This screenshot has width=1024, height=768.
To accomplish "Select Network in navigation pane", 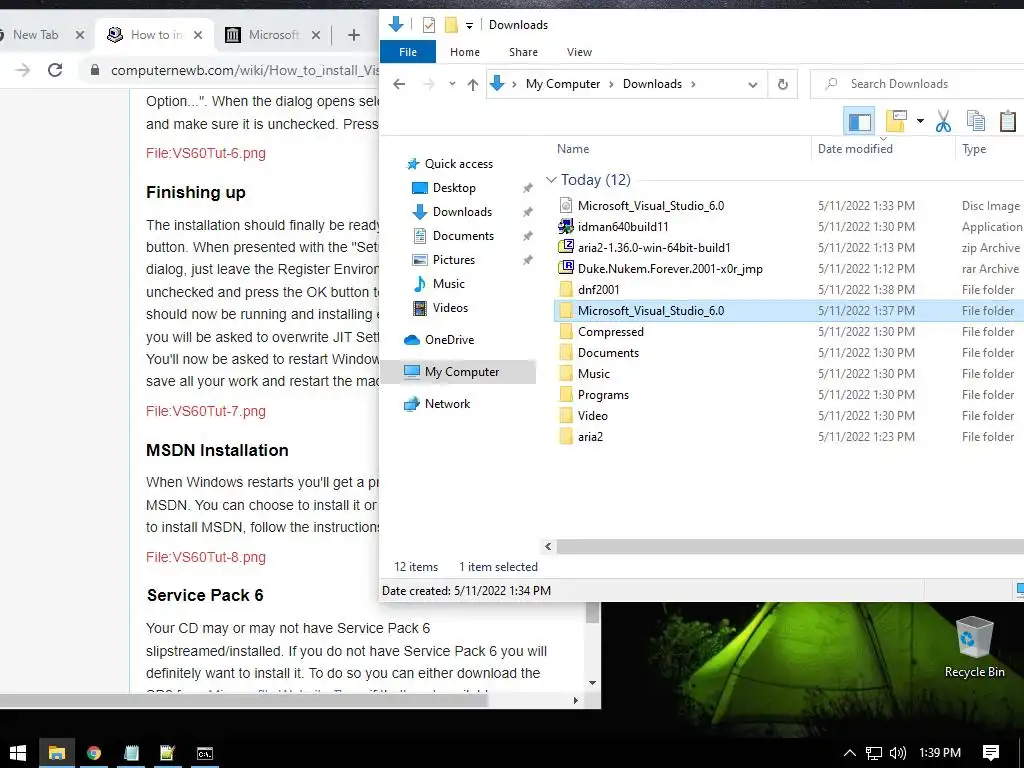I will tap(447, 404).
